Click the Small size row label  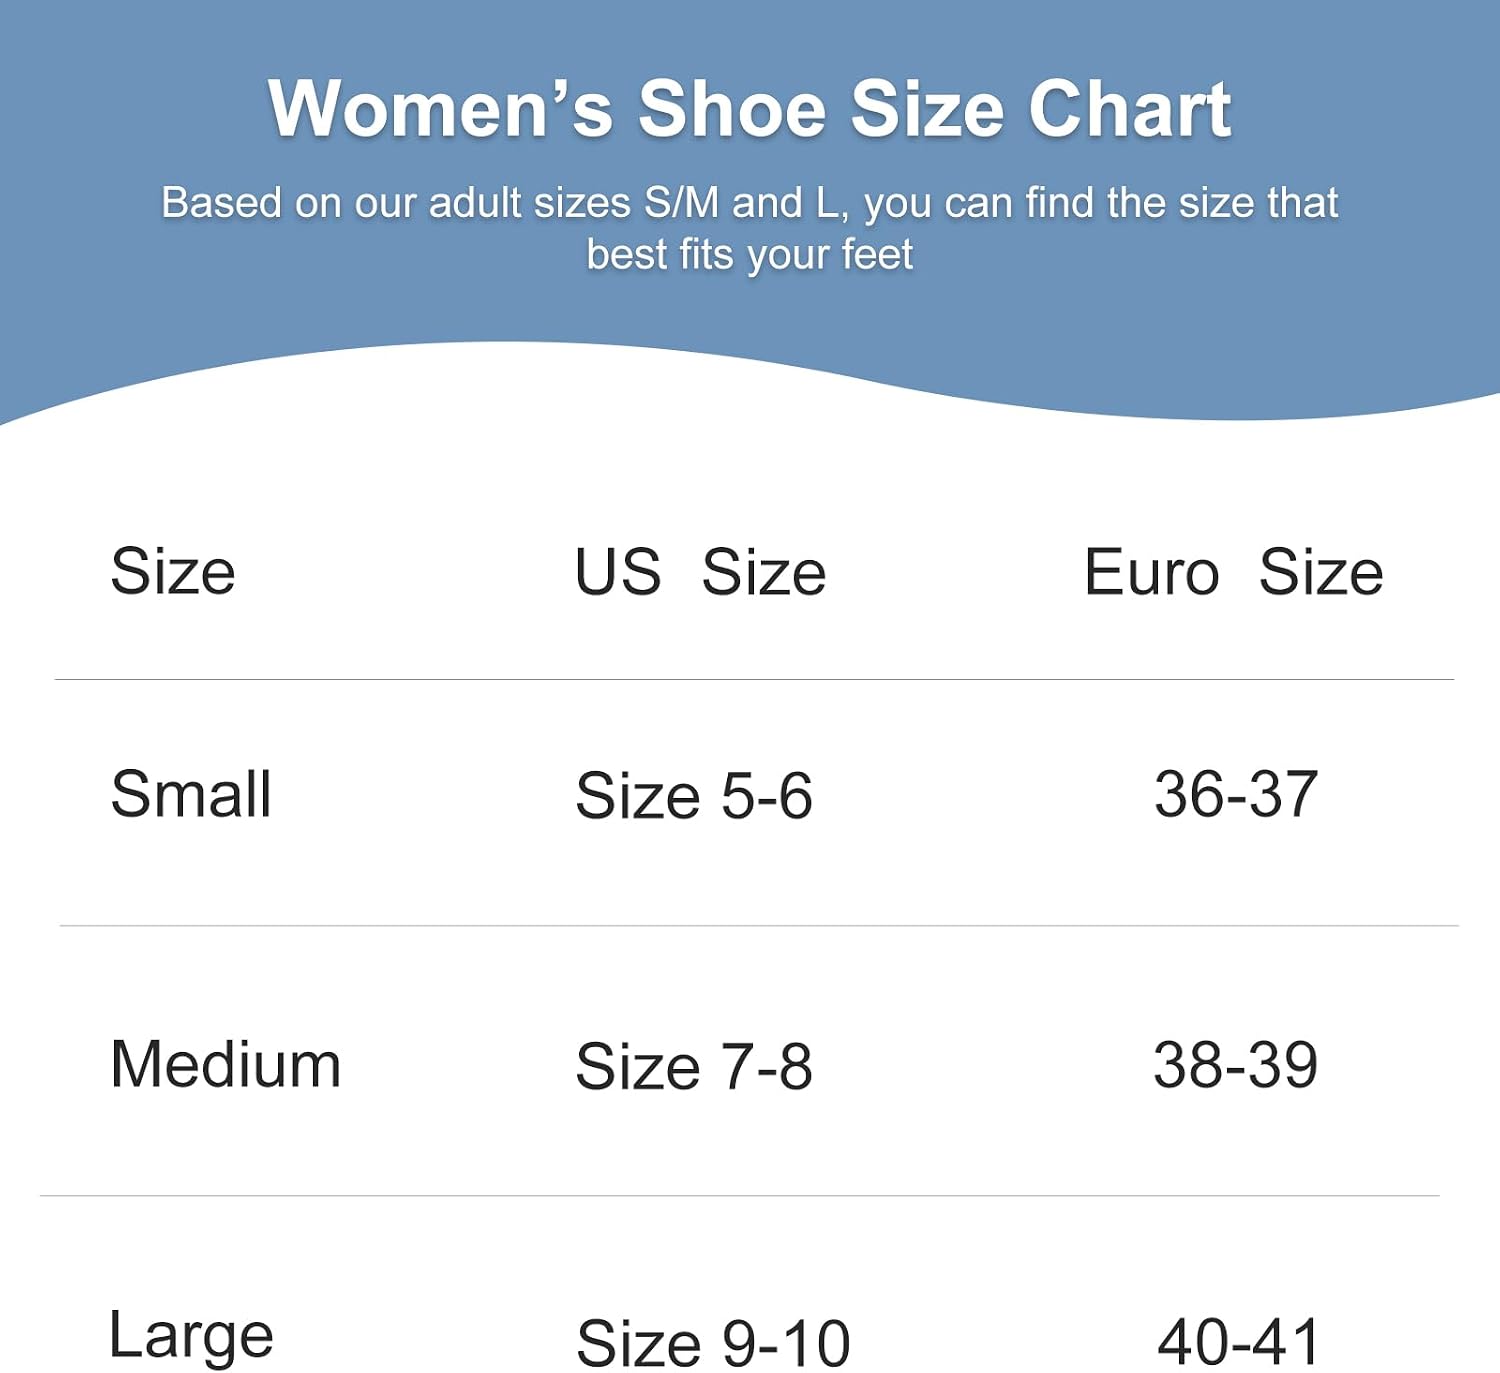(x=191, y=794)
